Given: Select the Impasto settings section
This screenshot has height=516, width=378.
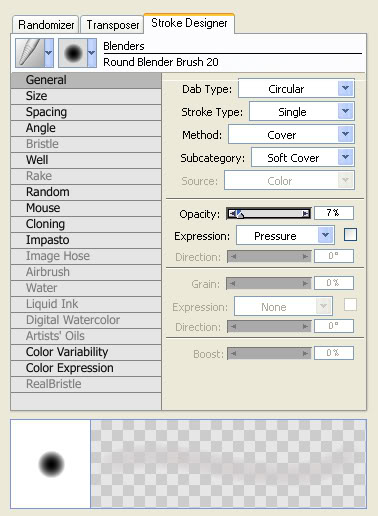Looking at the screenshot, I should pyautogui.click(x=86, y=240).
